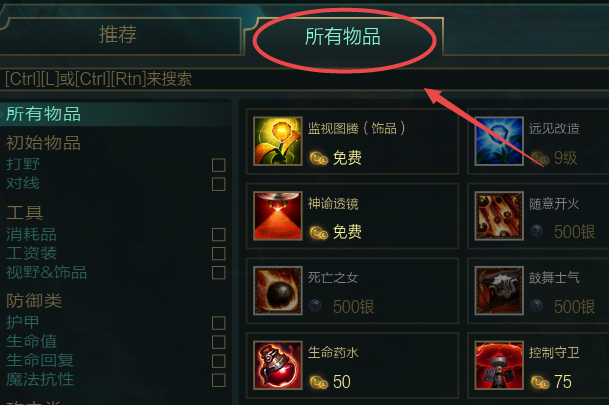Select 所有物品 in the left category list
The image size is (609, 405).
point(44,114)
